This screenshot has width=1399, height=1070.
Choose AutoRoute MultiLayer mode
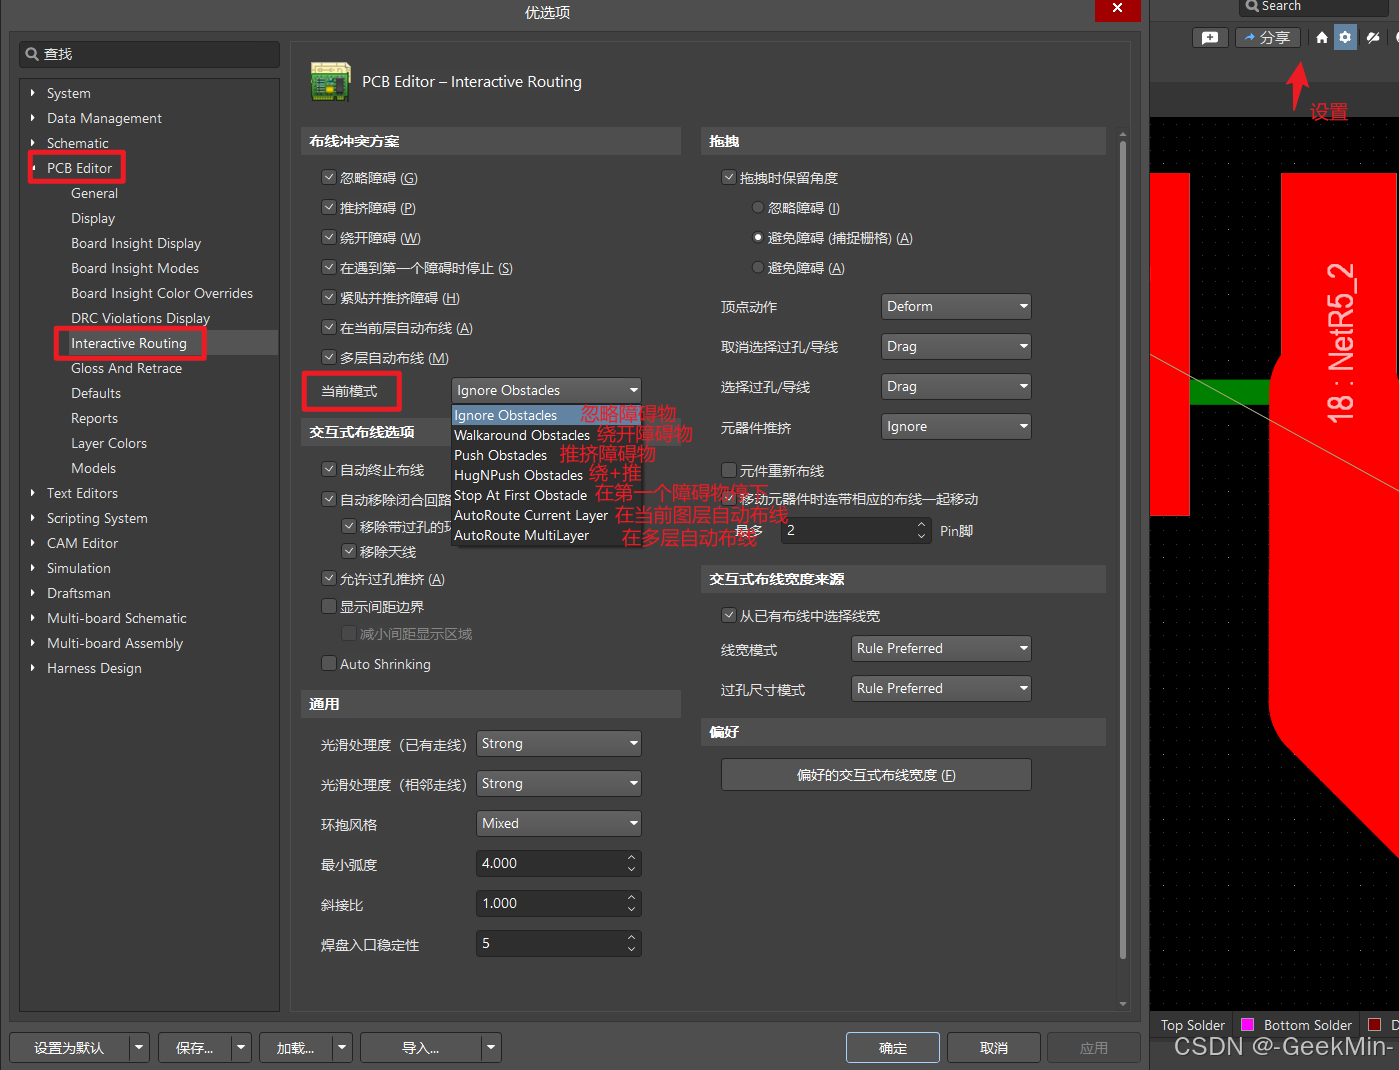point(521,535)
